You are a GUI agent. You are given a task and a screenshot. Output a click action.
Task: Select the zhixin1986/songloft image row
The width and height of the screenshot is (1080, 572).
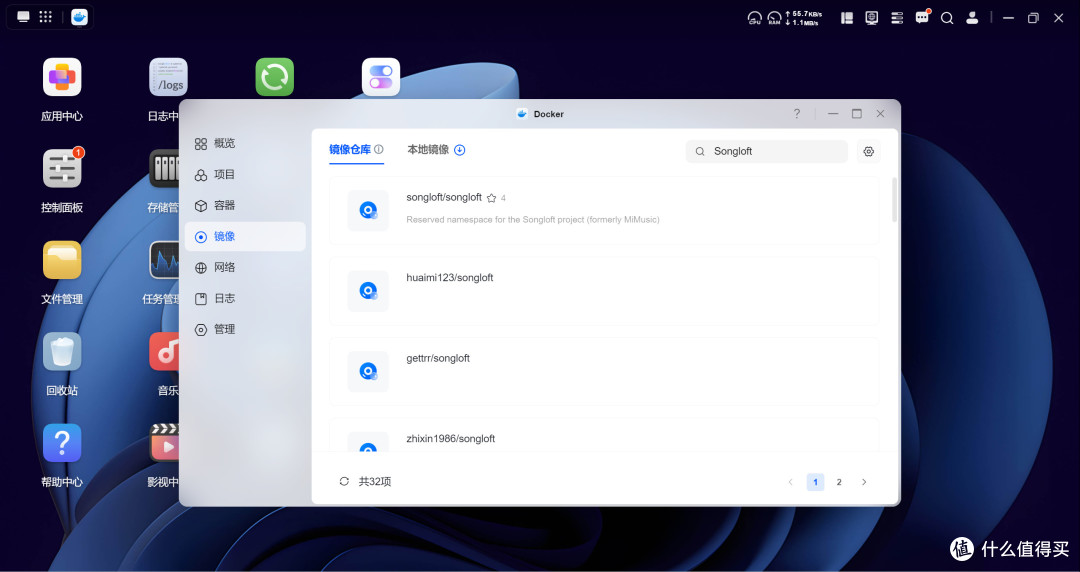coord(604,435)
